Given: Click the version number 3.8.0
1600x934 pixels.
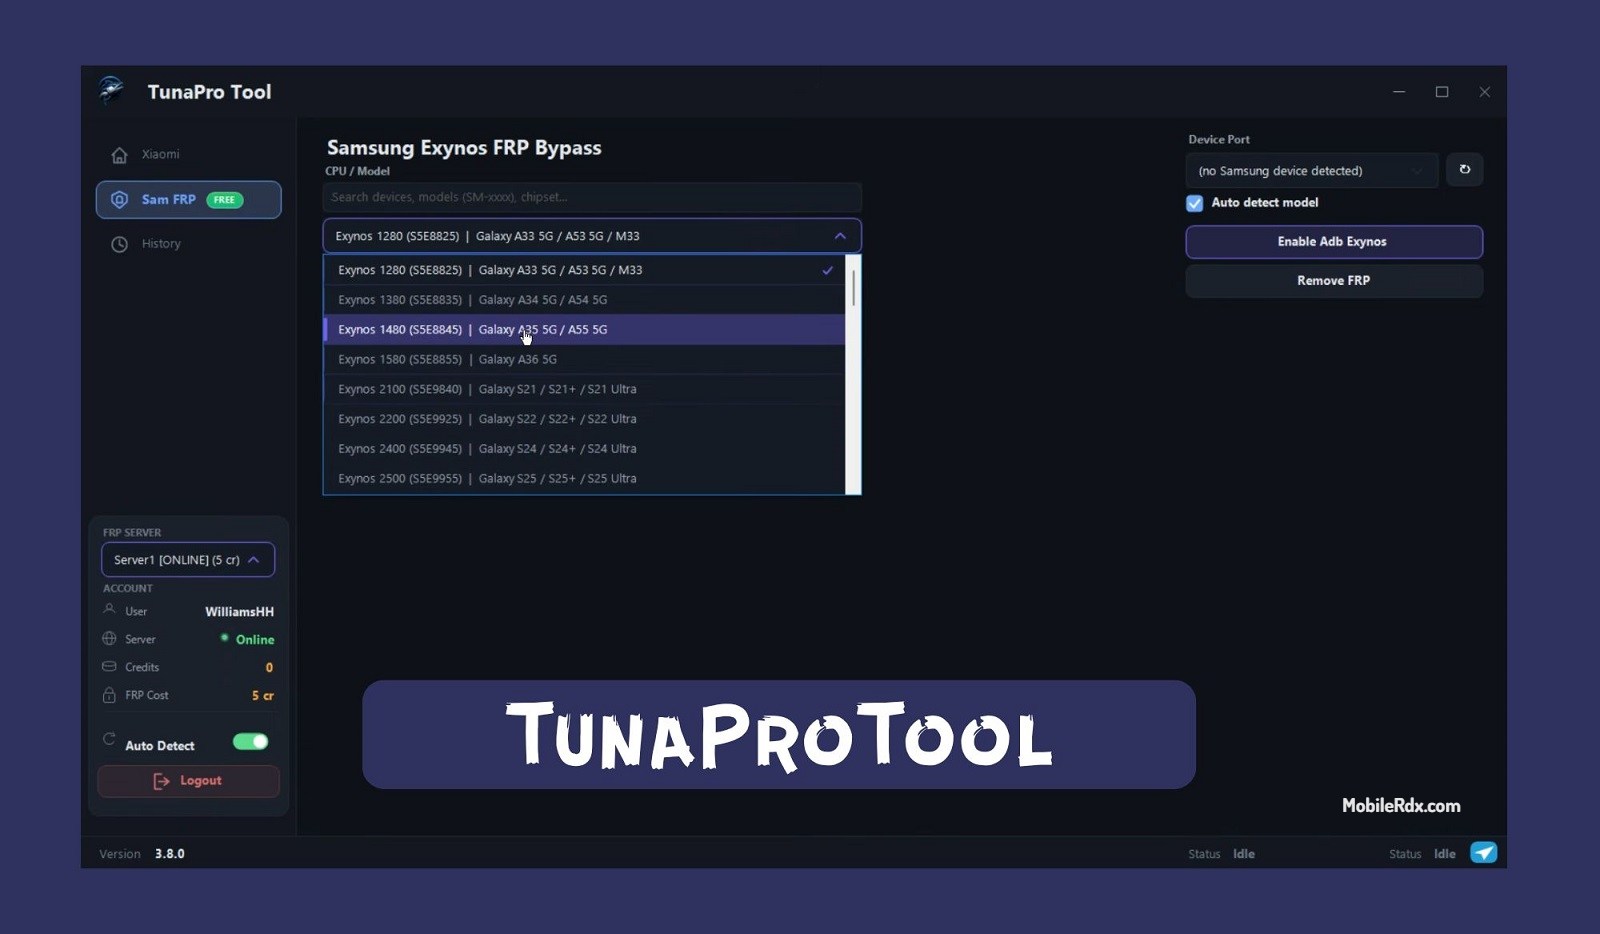Looking at the screenshot, I should point(170,854).
